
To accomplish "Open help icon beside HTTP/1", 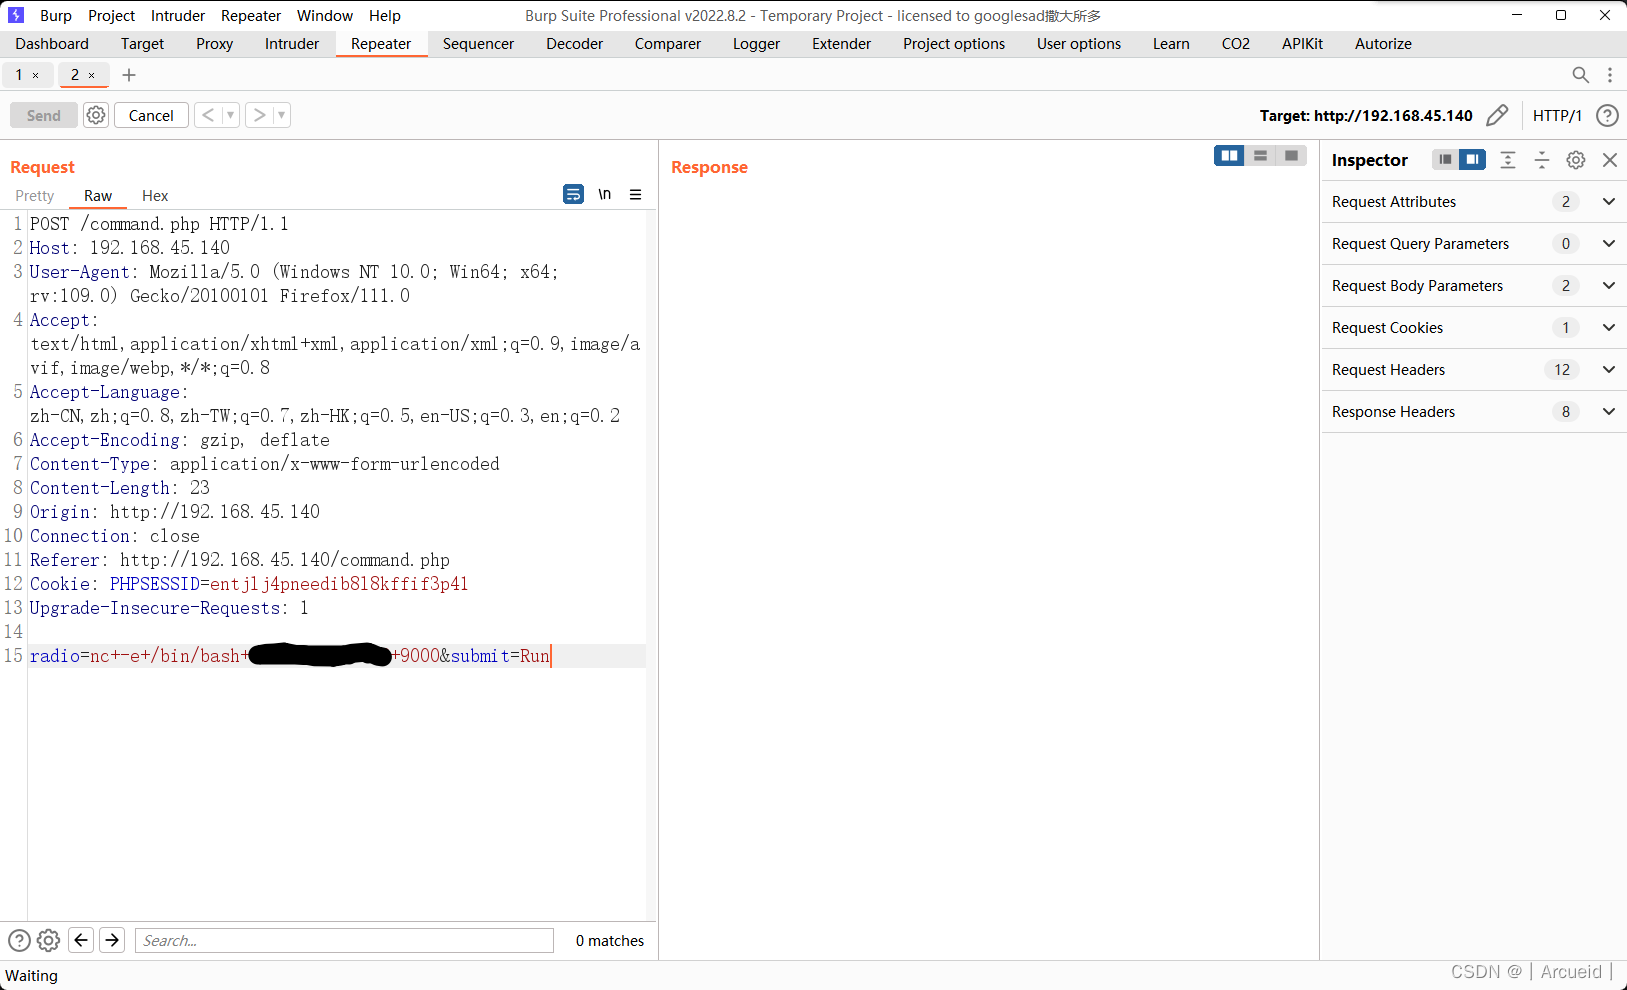I will [x=1607, y=115].
